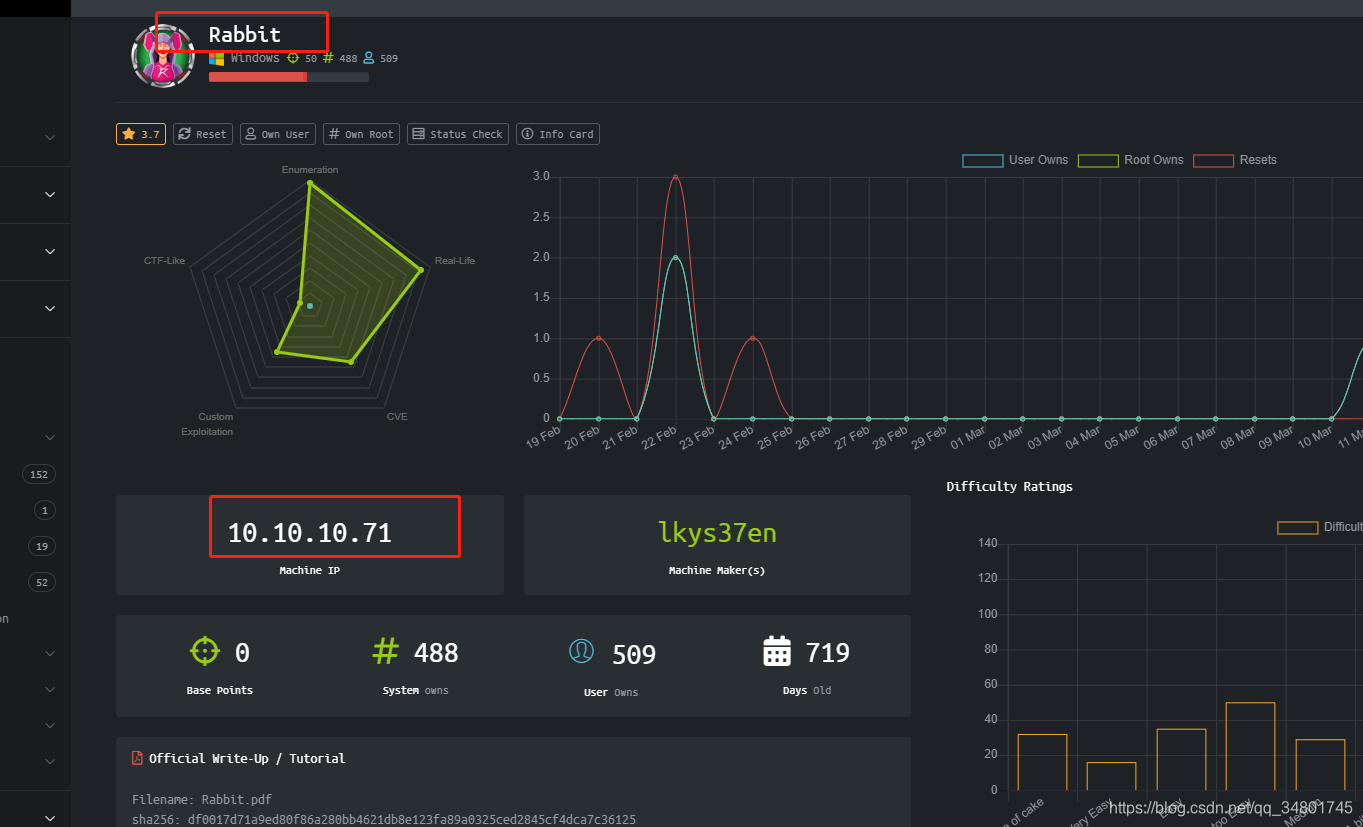Run the Status Check
The image size is (1363, 827).
coord(458,134)
